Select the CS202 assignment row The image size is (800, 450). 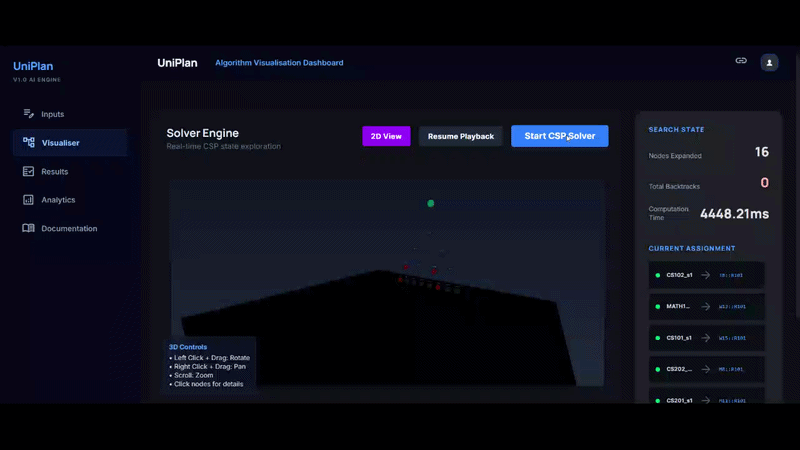tap(707, 369)
